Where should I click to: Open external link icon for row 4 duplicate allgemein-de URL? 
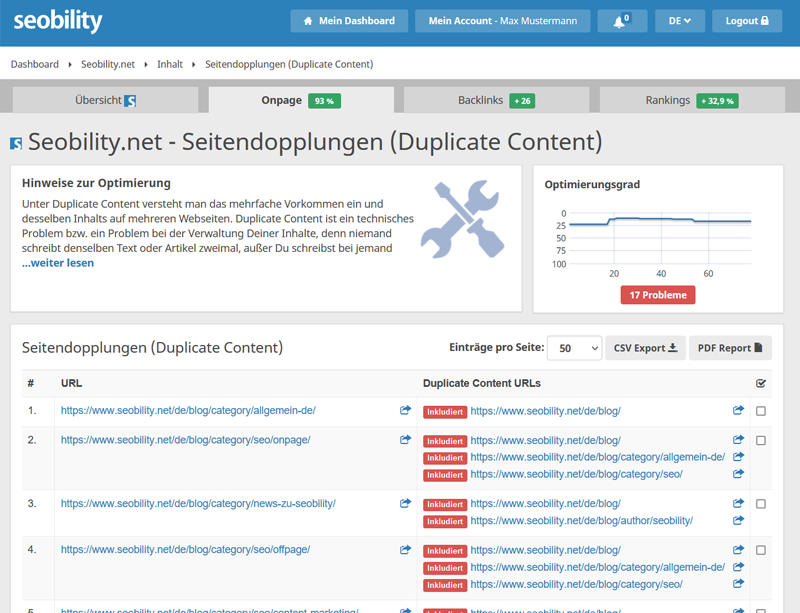[x=738, y=567]
